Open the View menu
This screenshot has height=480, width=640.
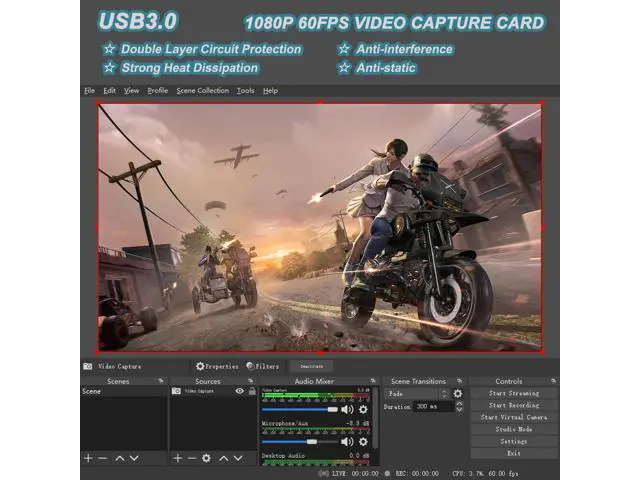click(131, 91)
